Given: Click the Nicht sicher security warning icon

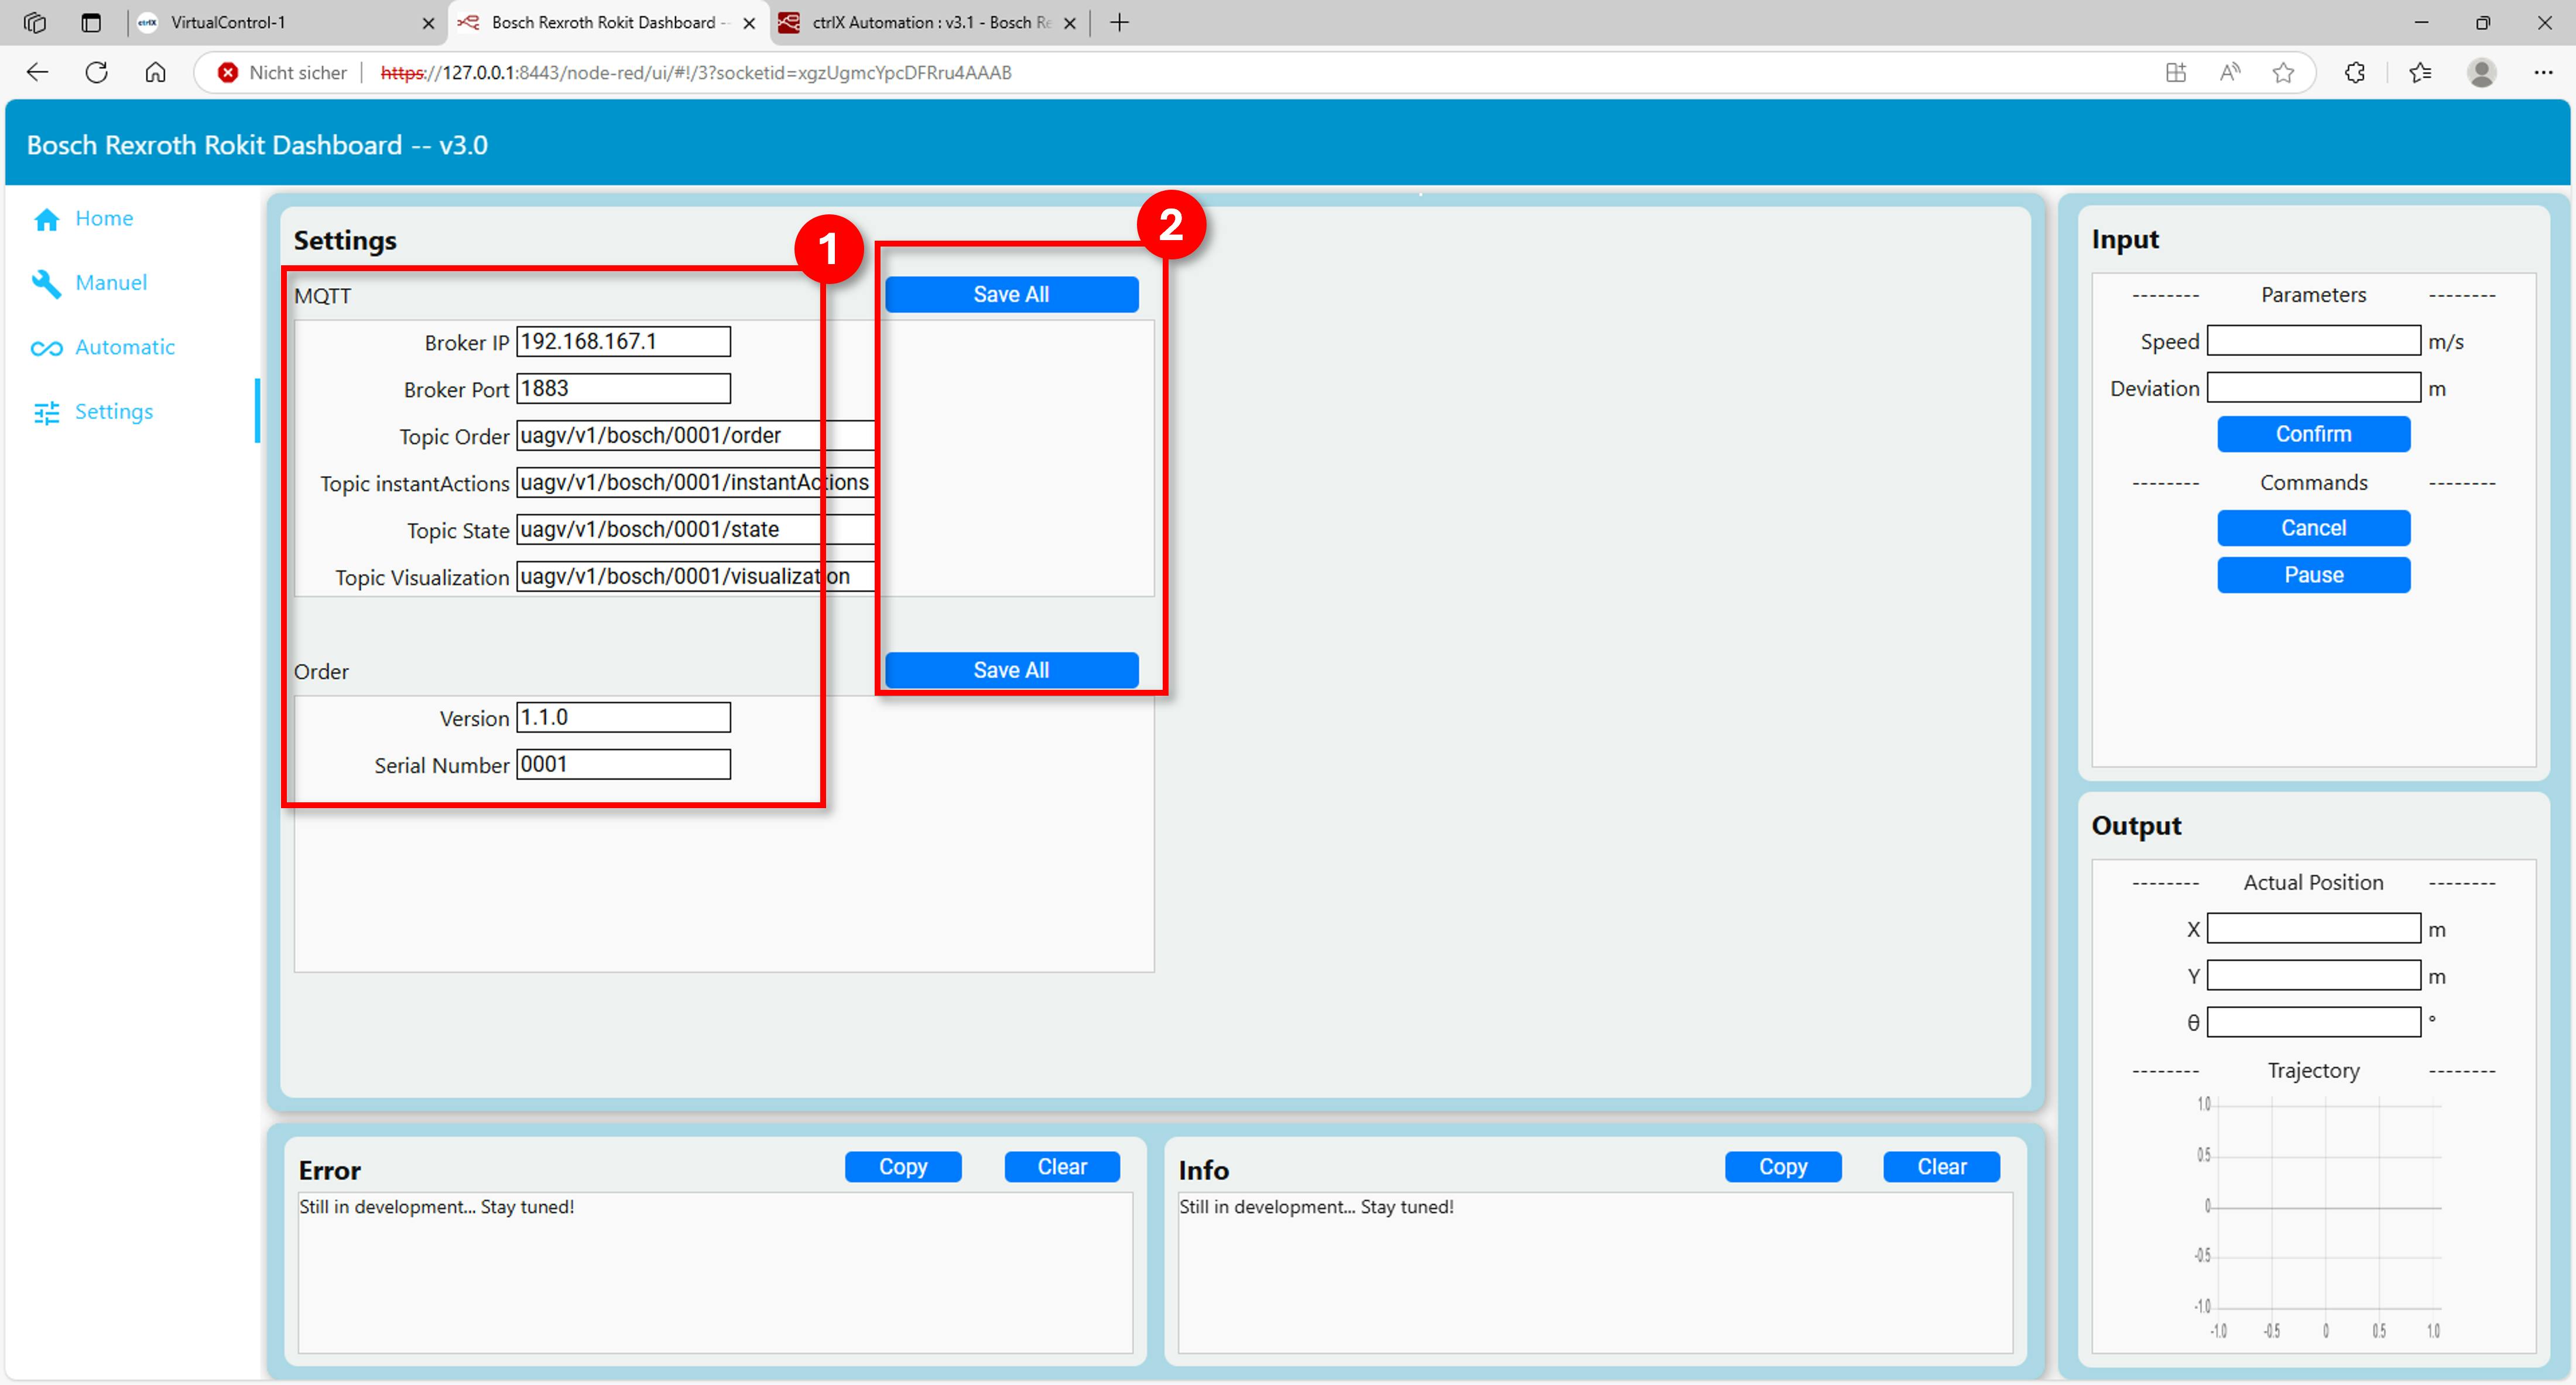Looking at the screenshot, I should coord(228,72).
